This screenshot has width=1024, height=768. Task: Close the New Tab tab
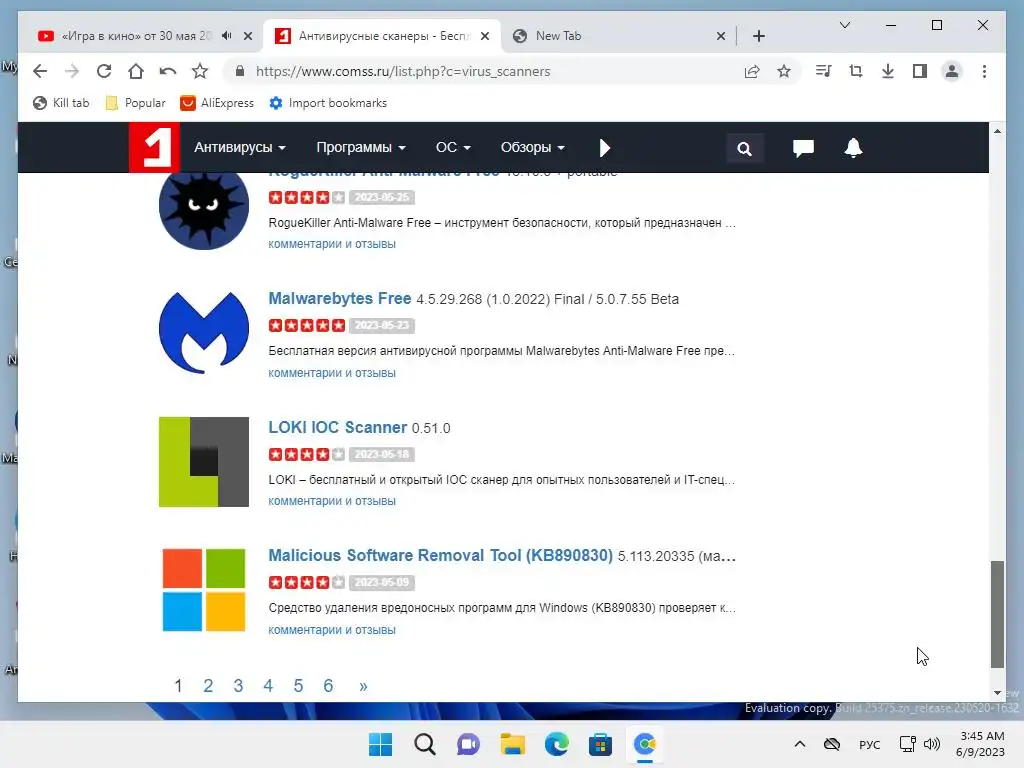(720, 36)
